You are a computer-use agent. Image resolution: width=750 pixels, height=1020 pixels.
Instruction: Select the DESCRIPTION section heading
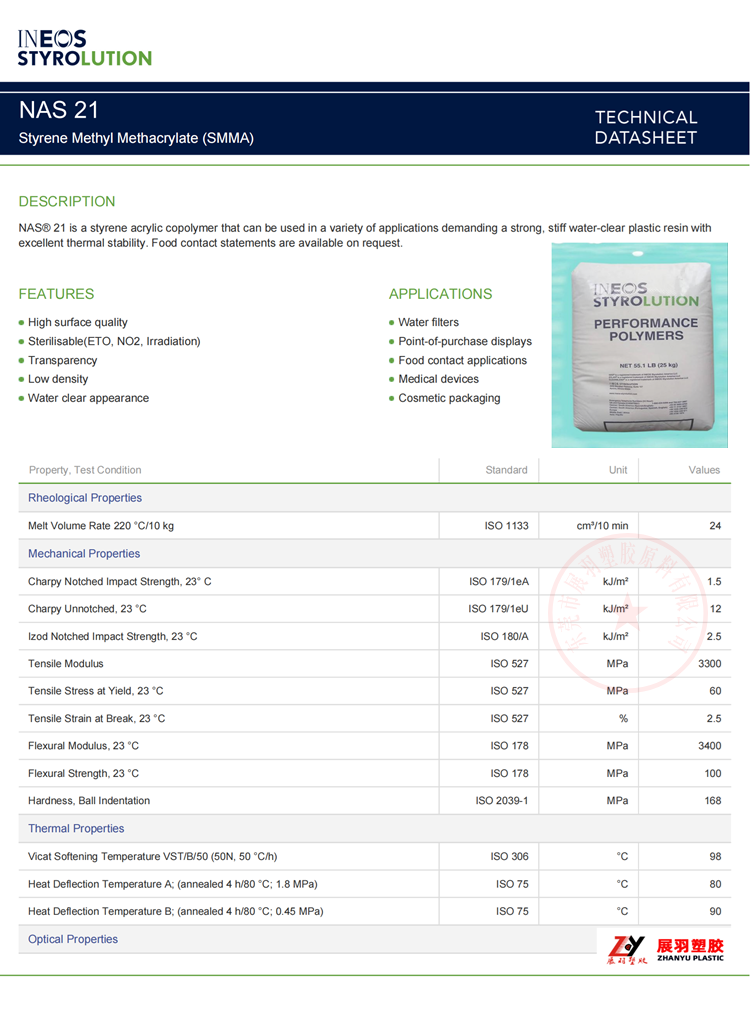click(67, 201)
